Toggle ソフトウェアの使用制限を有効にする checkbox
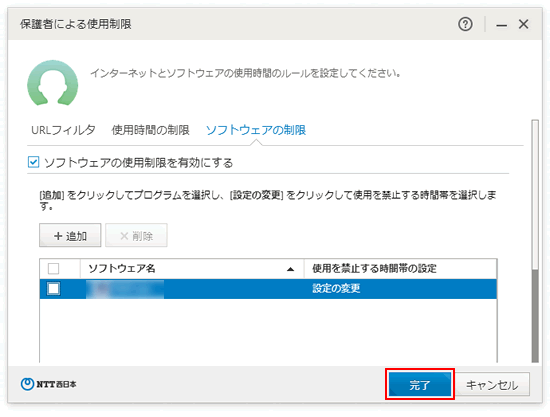The width and height of the screenshot is (550, 417). click(x=33, y=162)
